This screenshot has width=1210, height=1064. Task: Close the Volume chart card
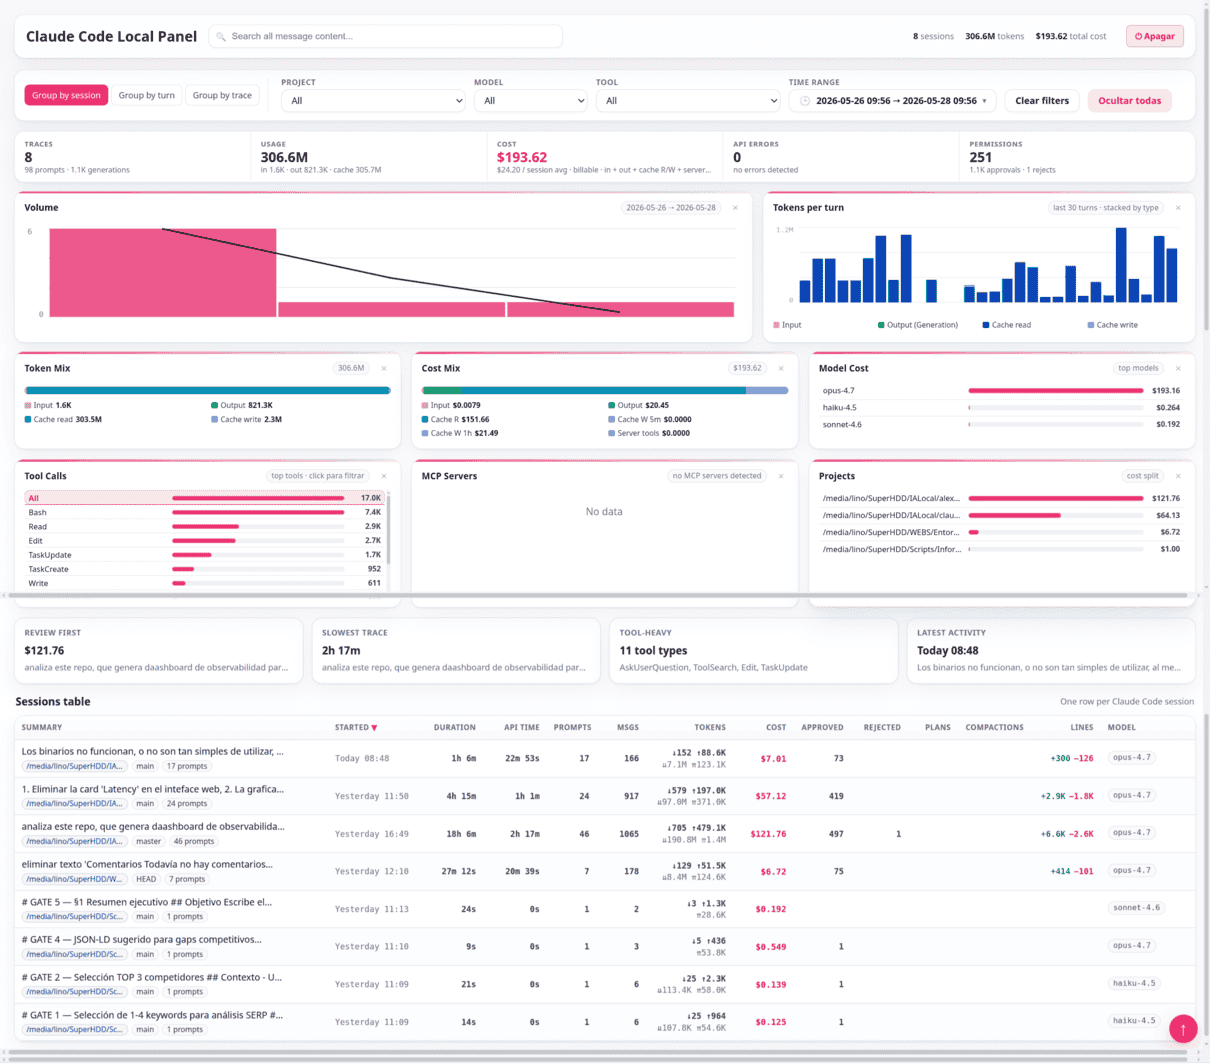click(735, 208)
